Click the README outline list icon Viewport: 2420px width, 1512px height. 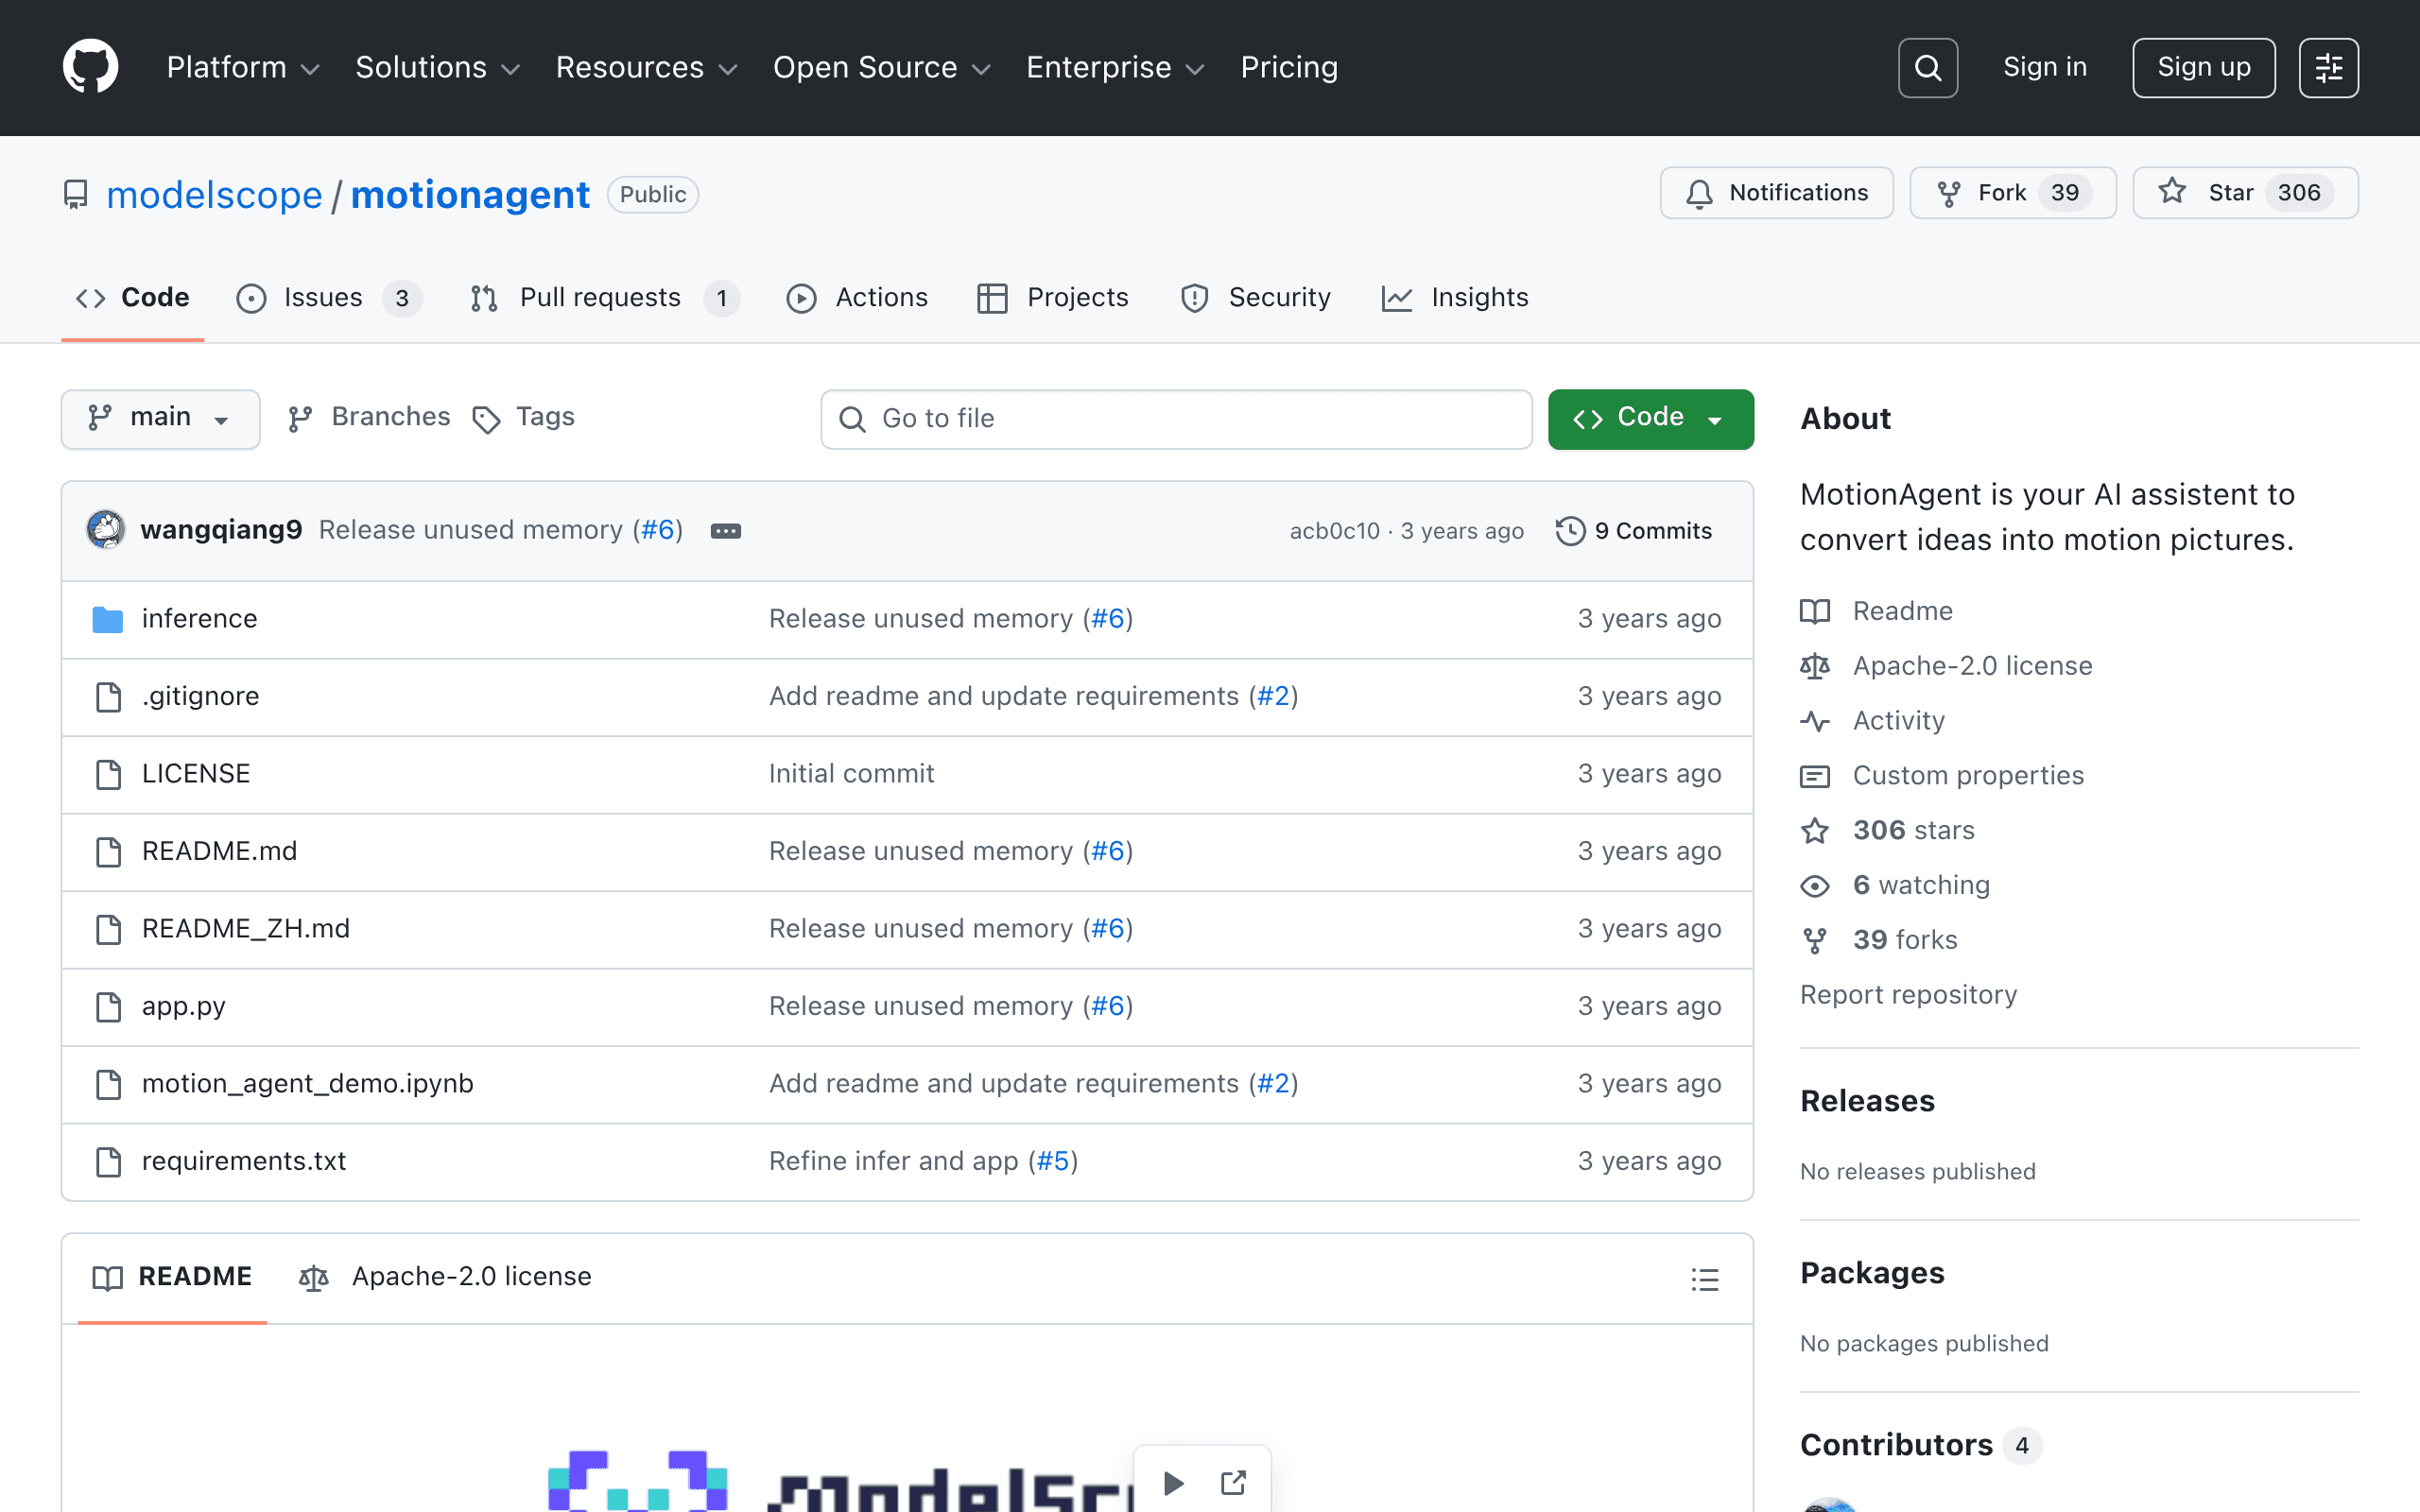click(x=1705, y=1279)
